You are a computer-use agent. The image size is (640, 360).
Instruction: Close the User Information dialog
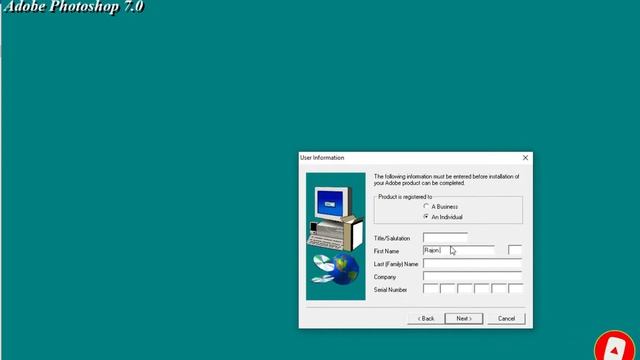(525, 158)
